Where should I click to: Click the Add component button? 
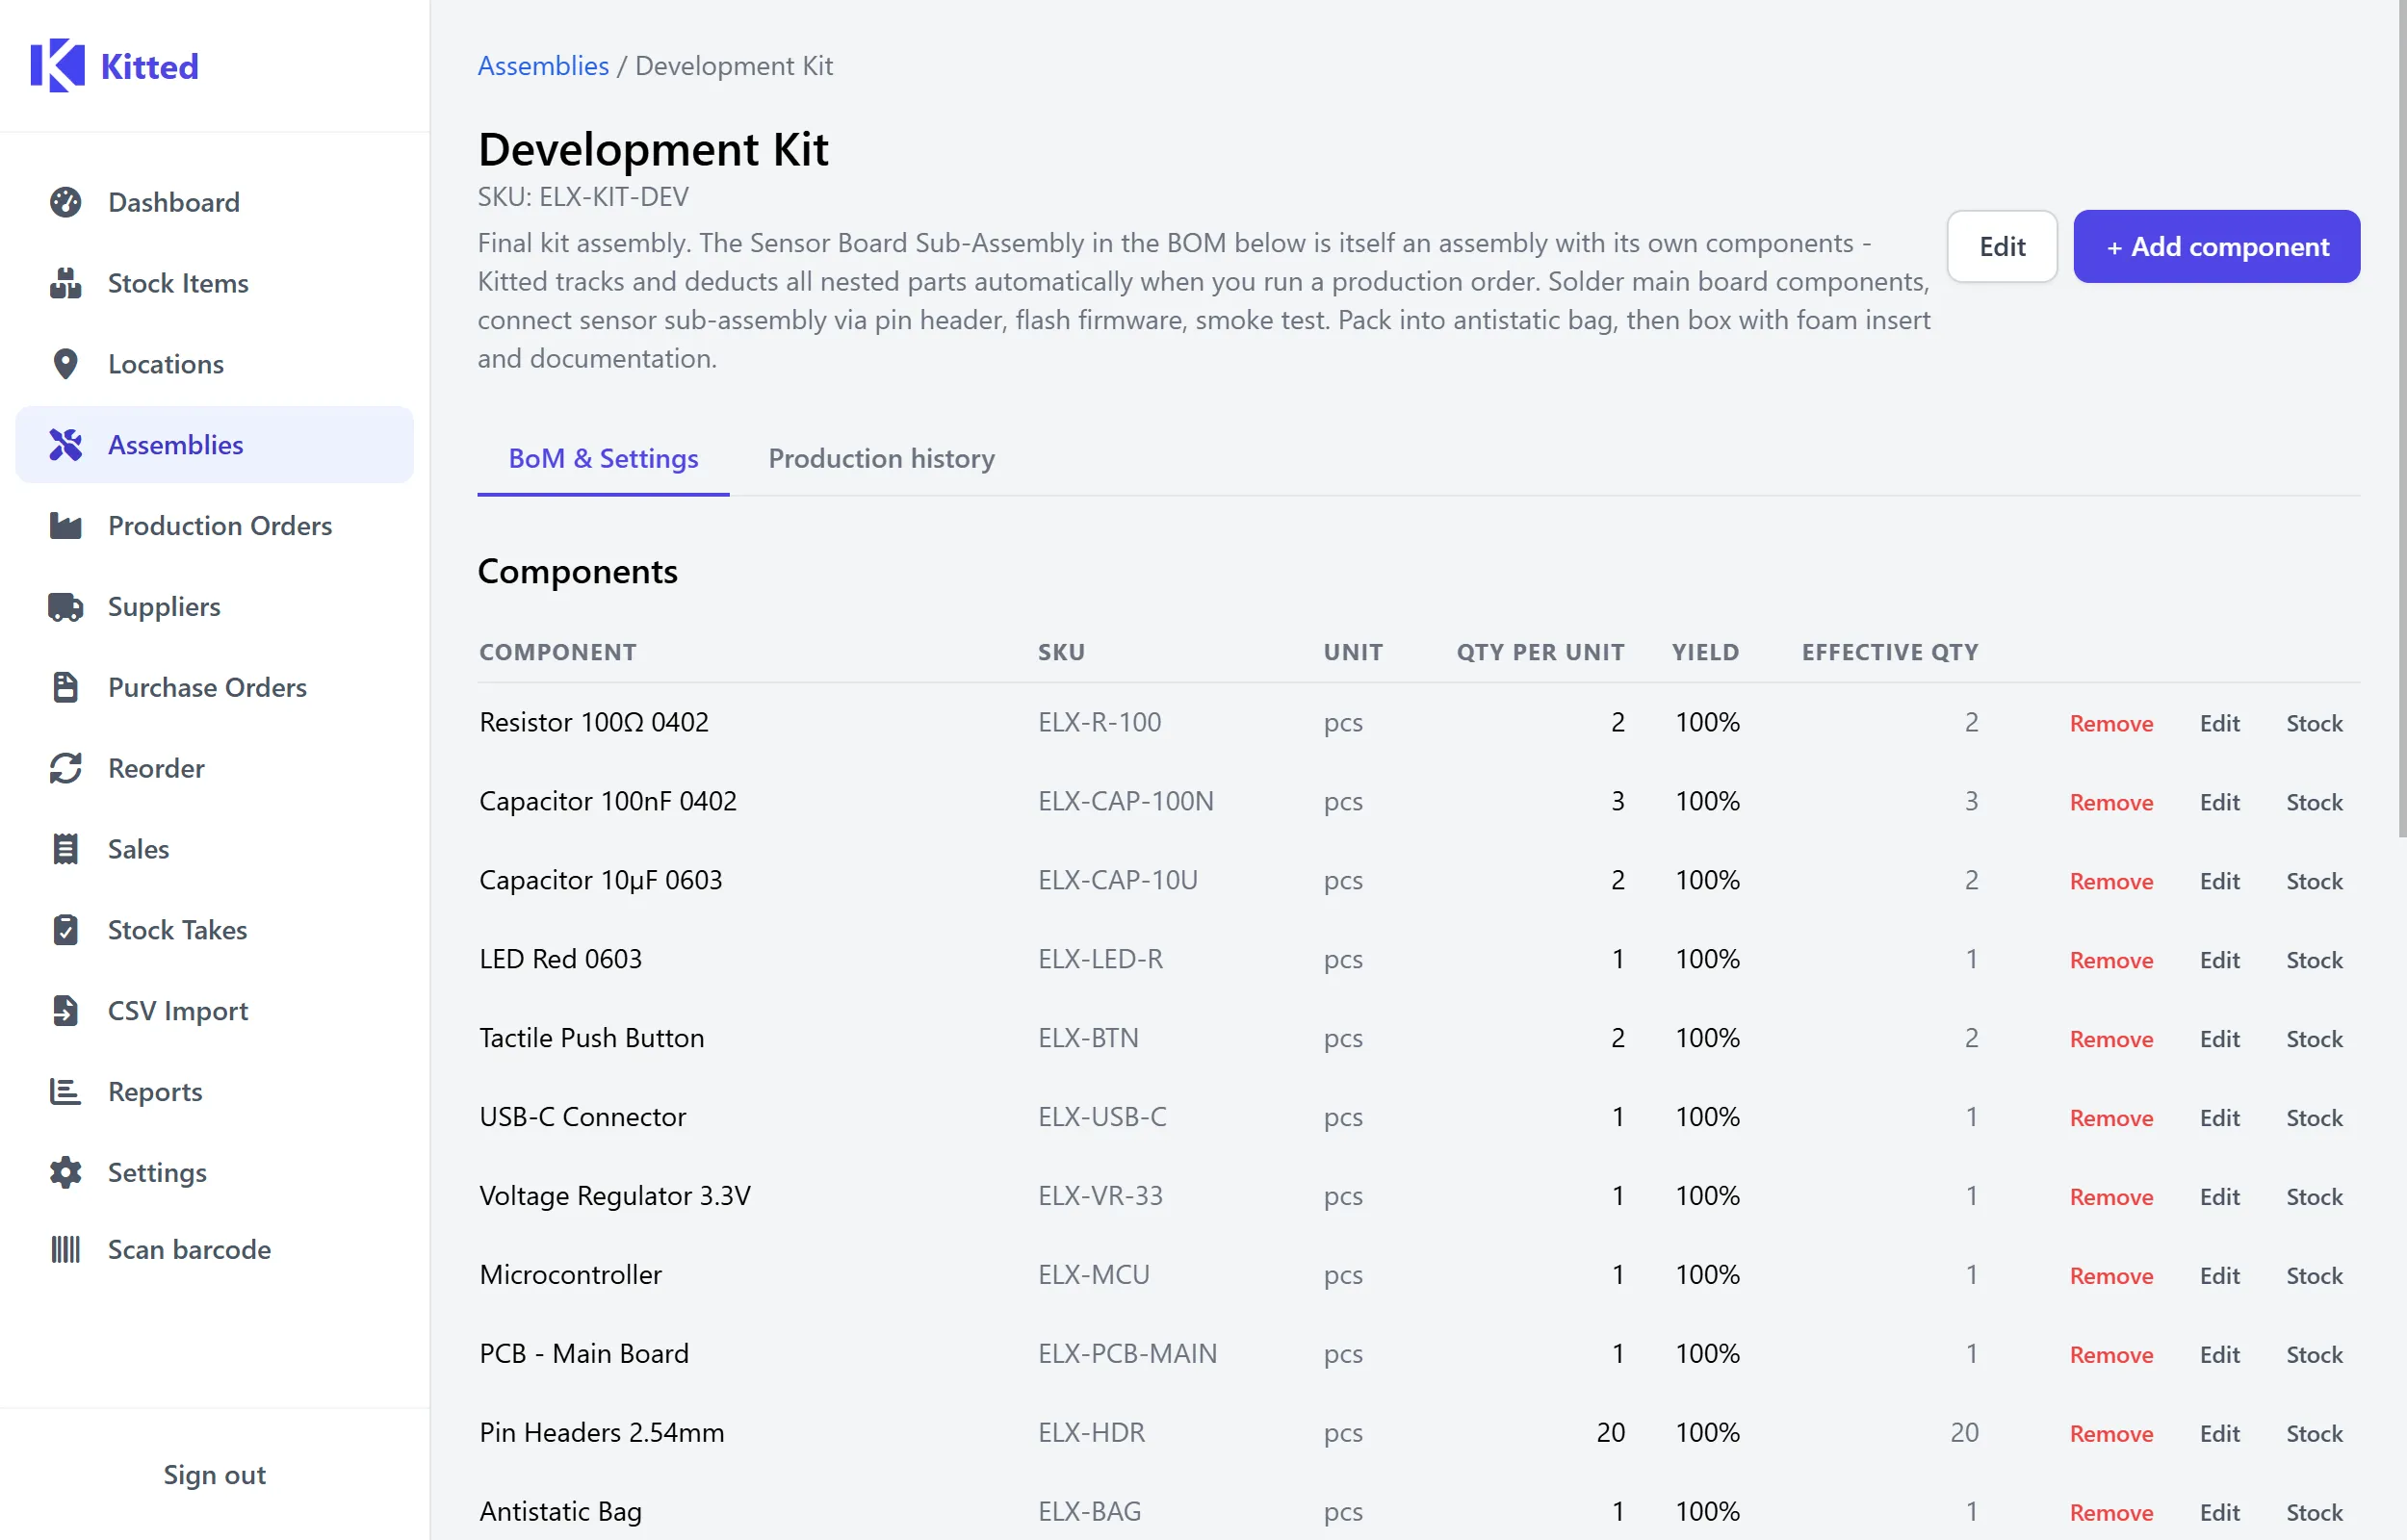[x=2216, y=246]
